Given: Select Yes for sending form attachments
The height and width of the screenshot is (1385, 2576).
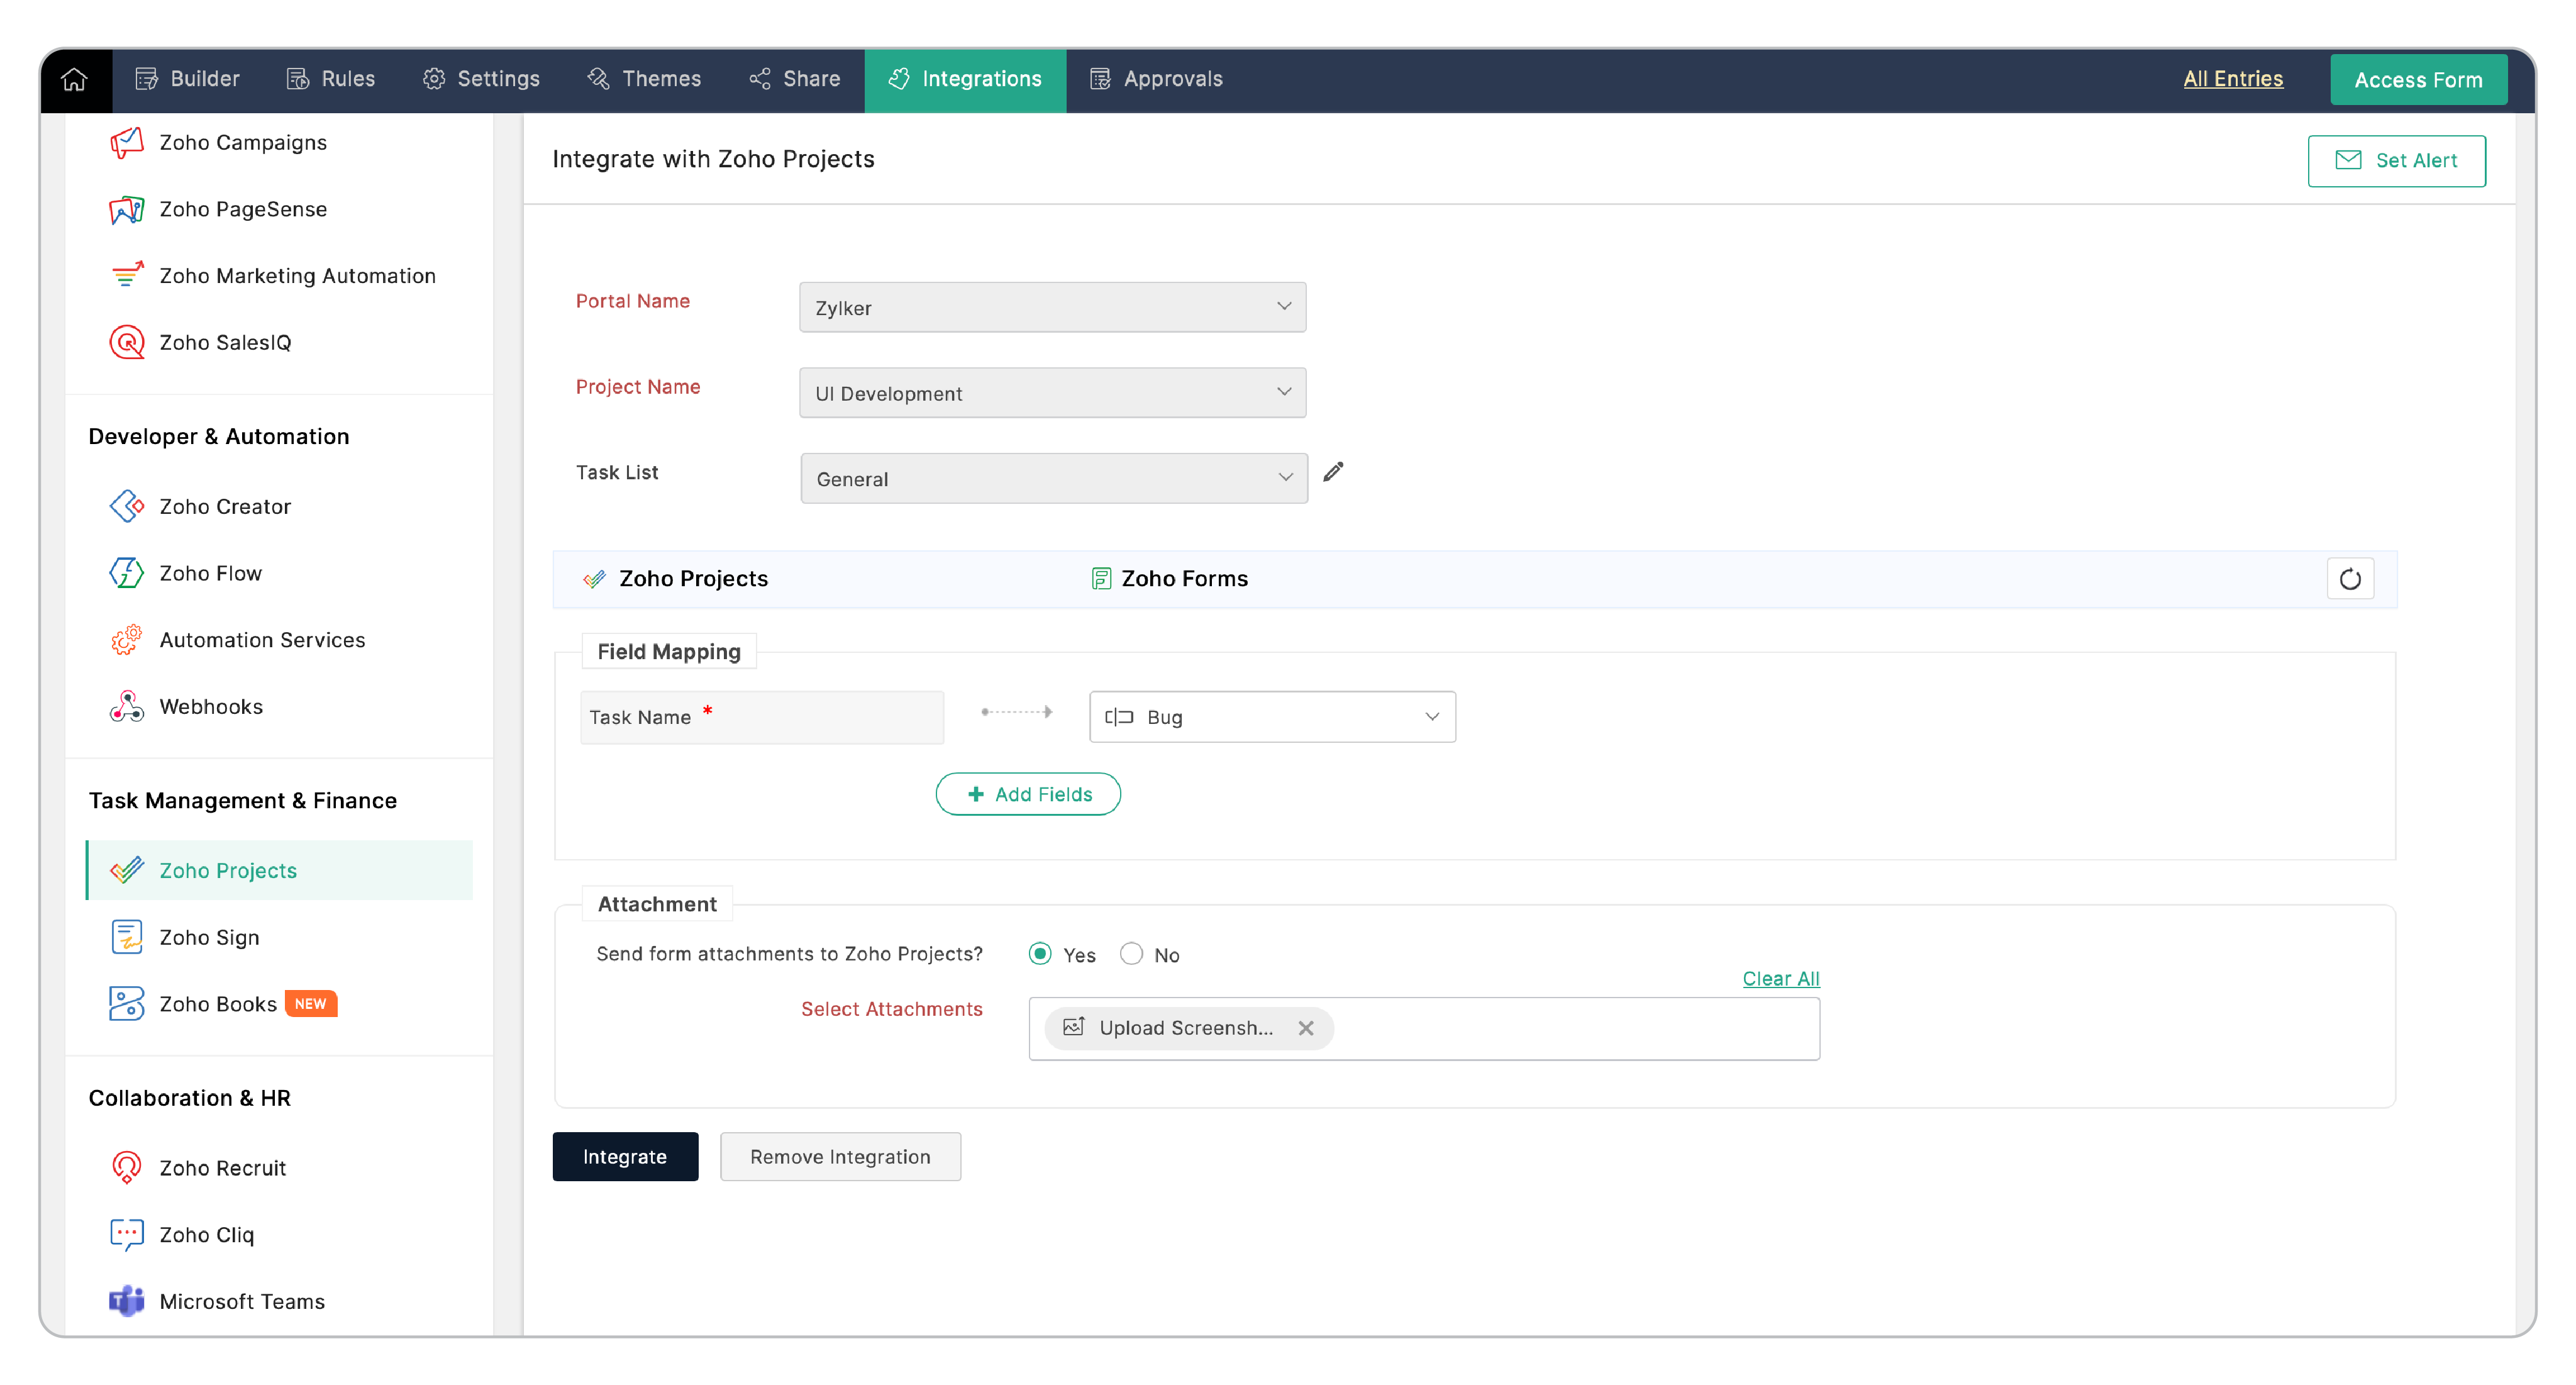Looking at the screenshot, I should [1040, 954].
